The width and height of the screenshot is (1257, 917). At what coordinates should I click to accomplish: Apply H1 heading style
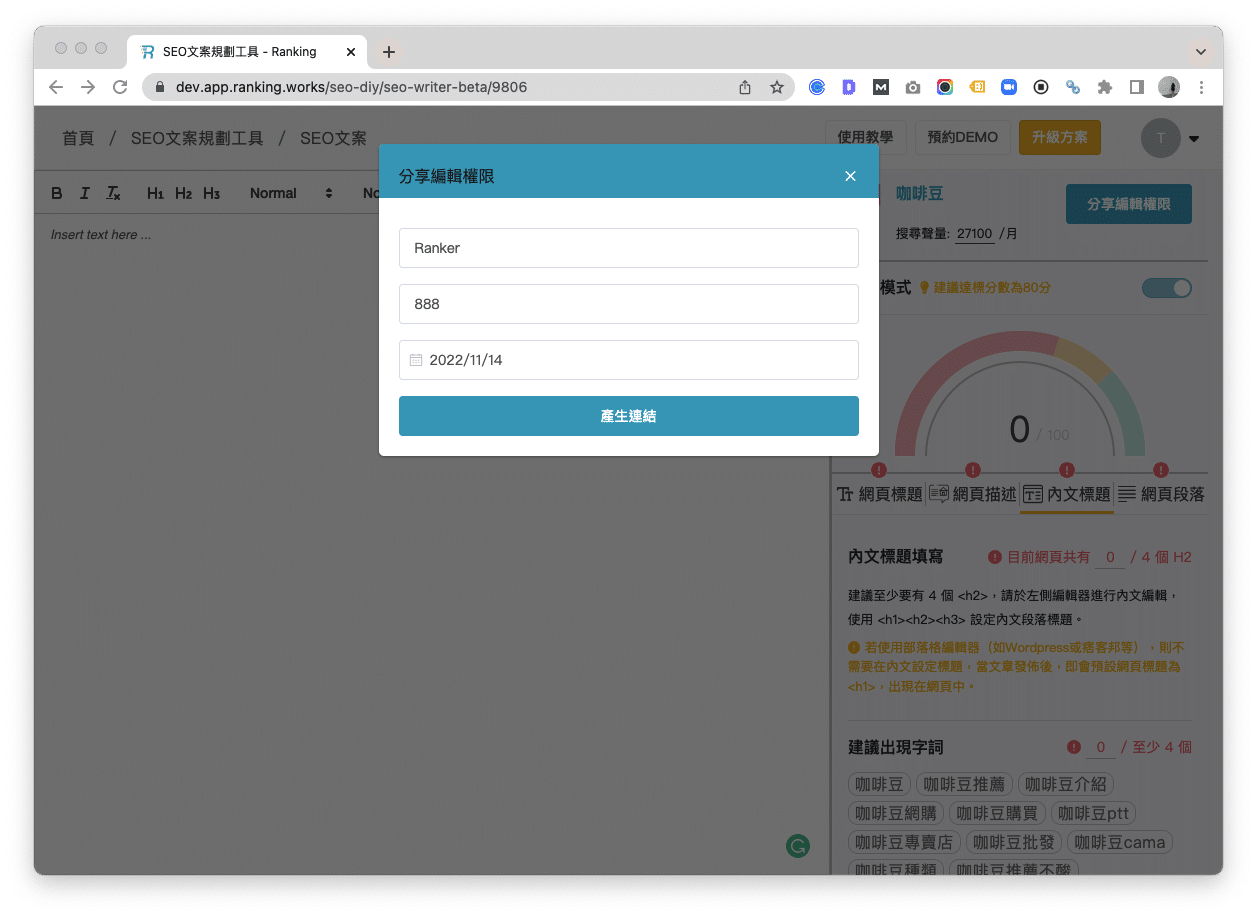click(x=155, y=193)
